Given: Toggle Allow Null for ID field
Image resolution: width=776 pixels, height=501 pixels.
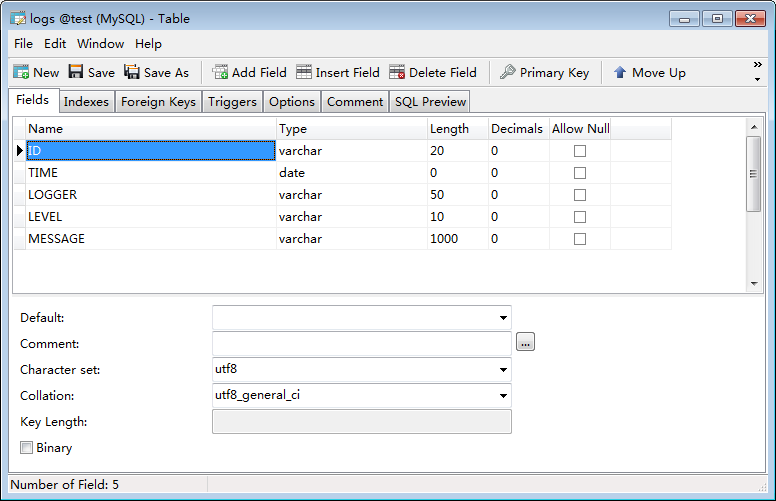Looking at the screenshot, I should (580, 151).
